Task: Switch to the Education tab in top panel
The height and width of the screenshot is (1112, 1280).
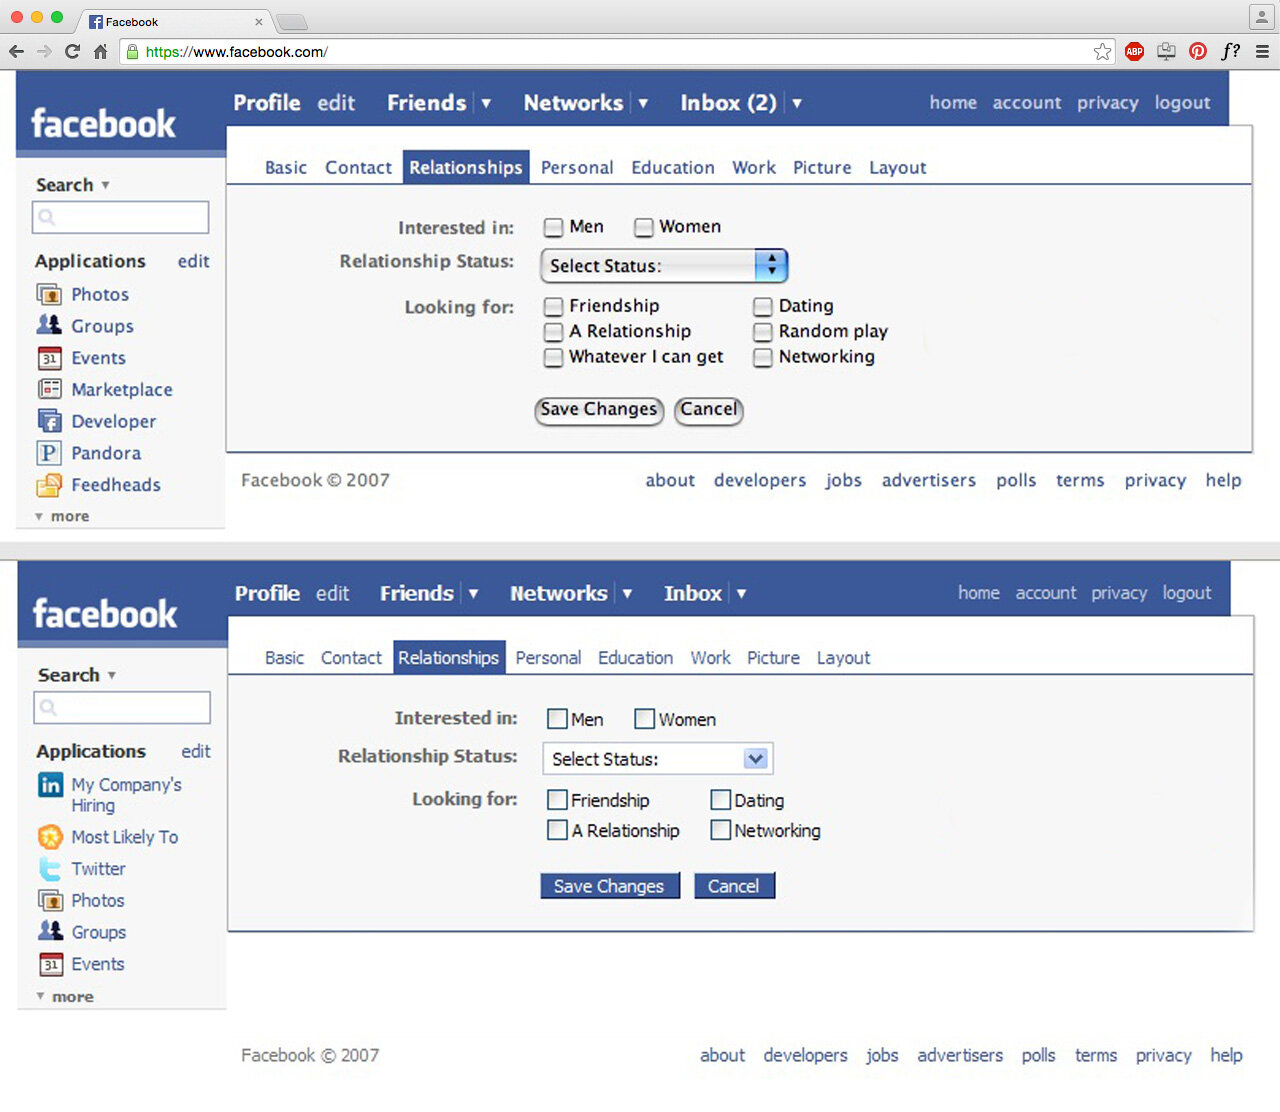Action: coord(672,168)
